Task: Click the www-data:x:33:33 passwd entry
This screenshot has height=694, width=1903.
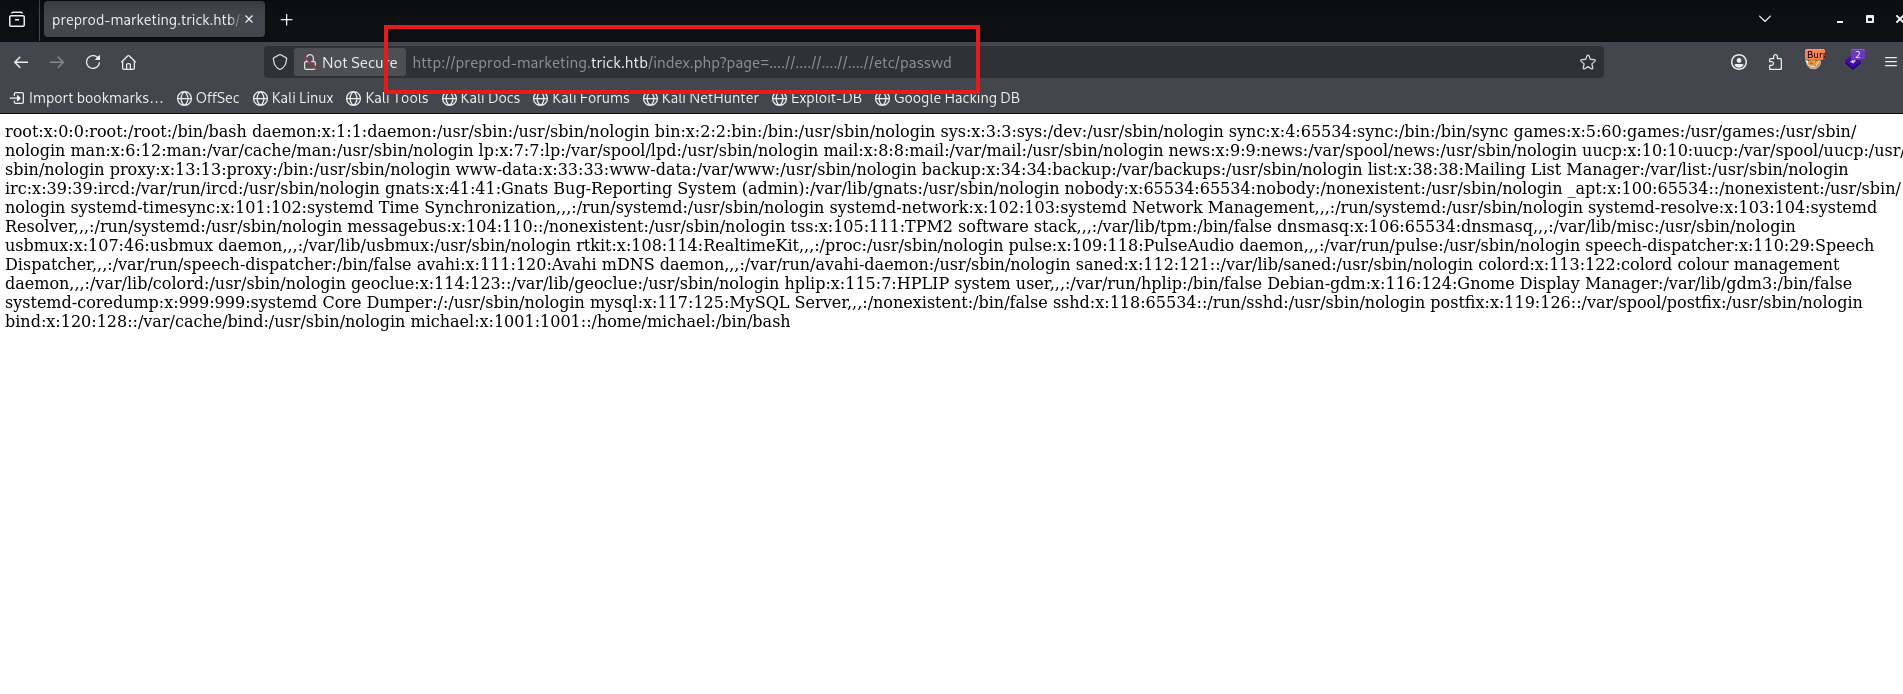Action: [x=685, y=169]
